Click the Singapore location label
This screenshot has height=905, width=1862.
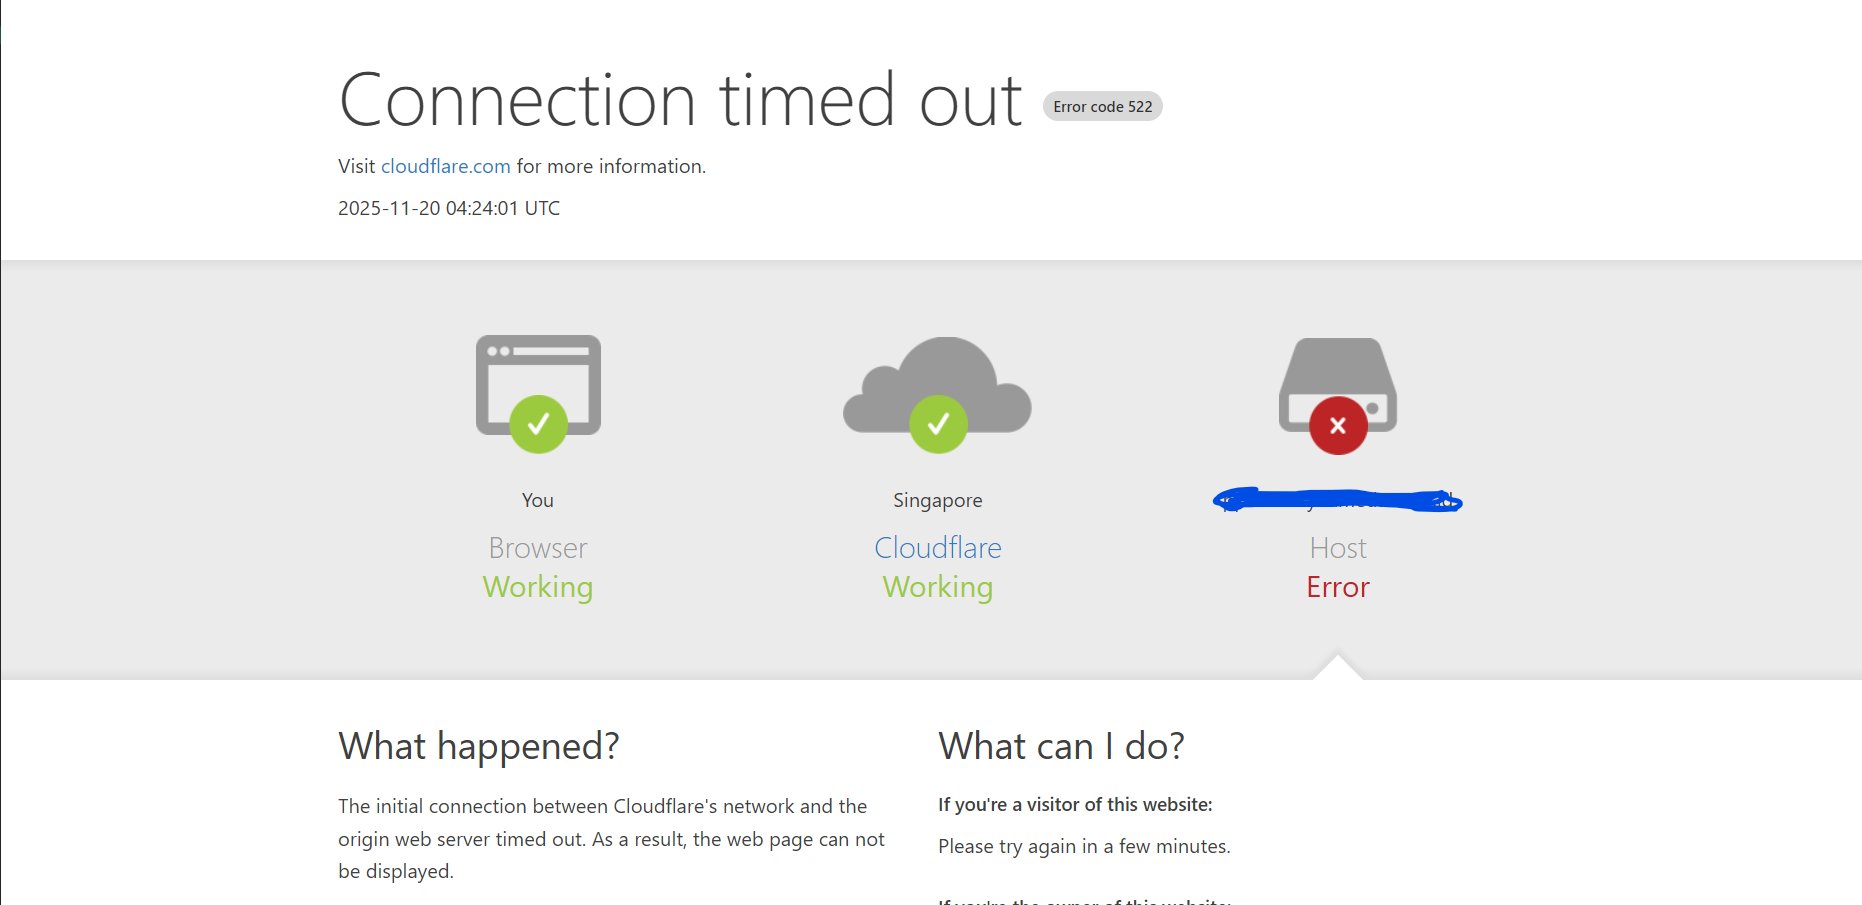tap(938, 501)
